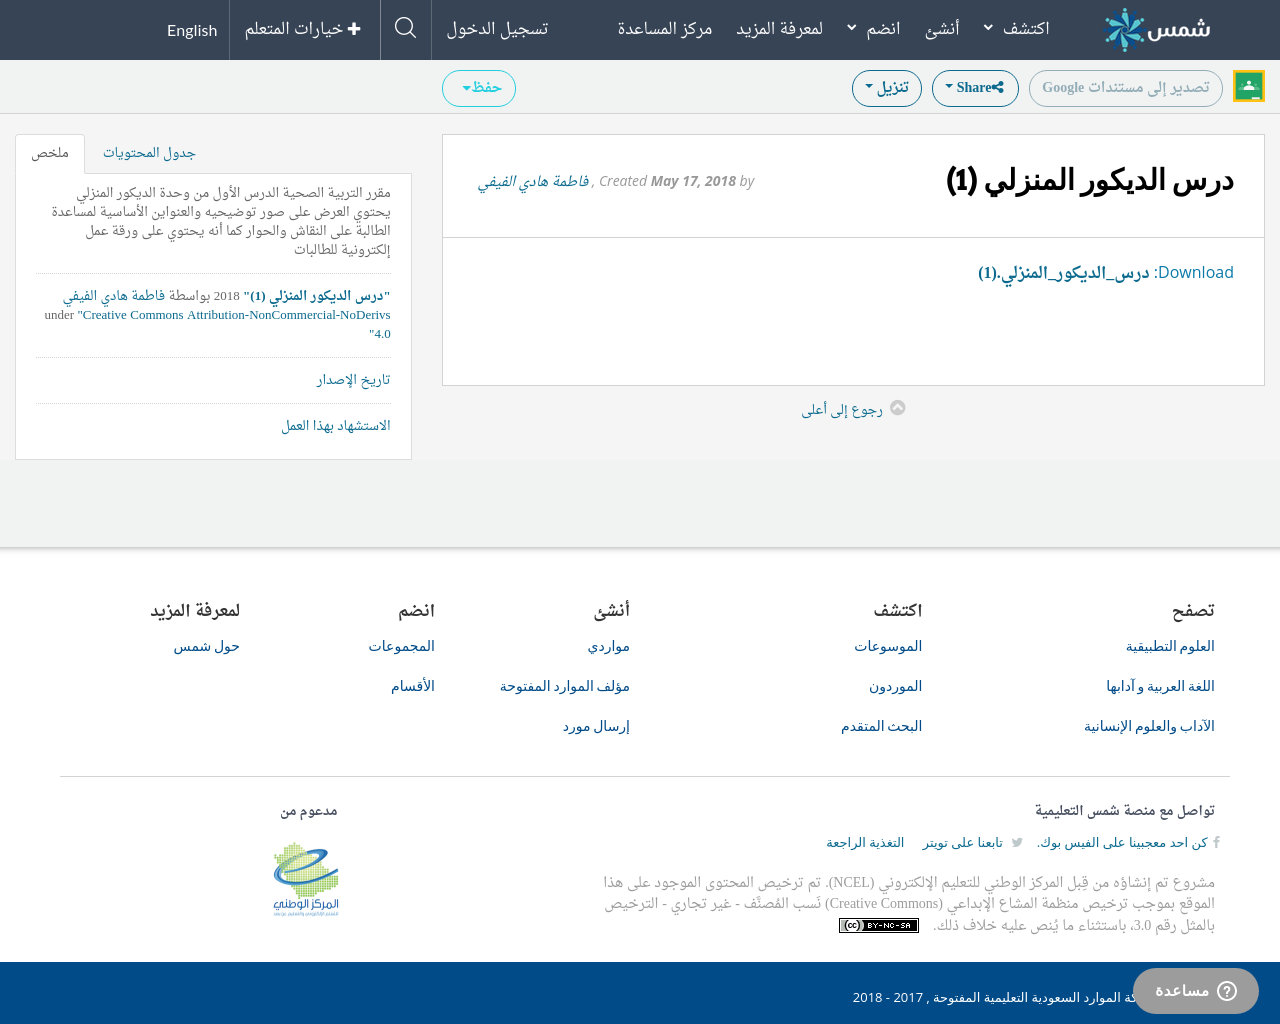Image resolution: width=1280 pixels, height=1024 pixels.
Task: Expand the تنزيل download dropdown
Action: [887, 88]
